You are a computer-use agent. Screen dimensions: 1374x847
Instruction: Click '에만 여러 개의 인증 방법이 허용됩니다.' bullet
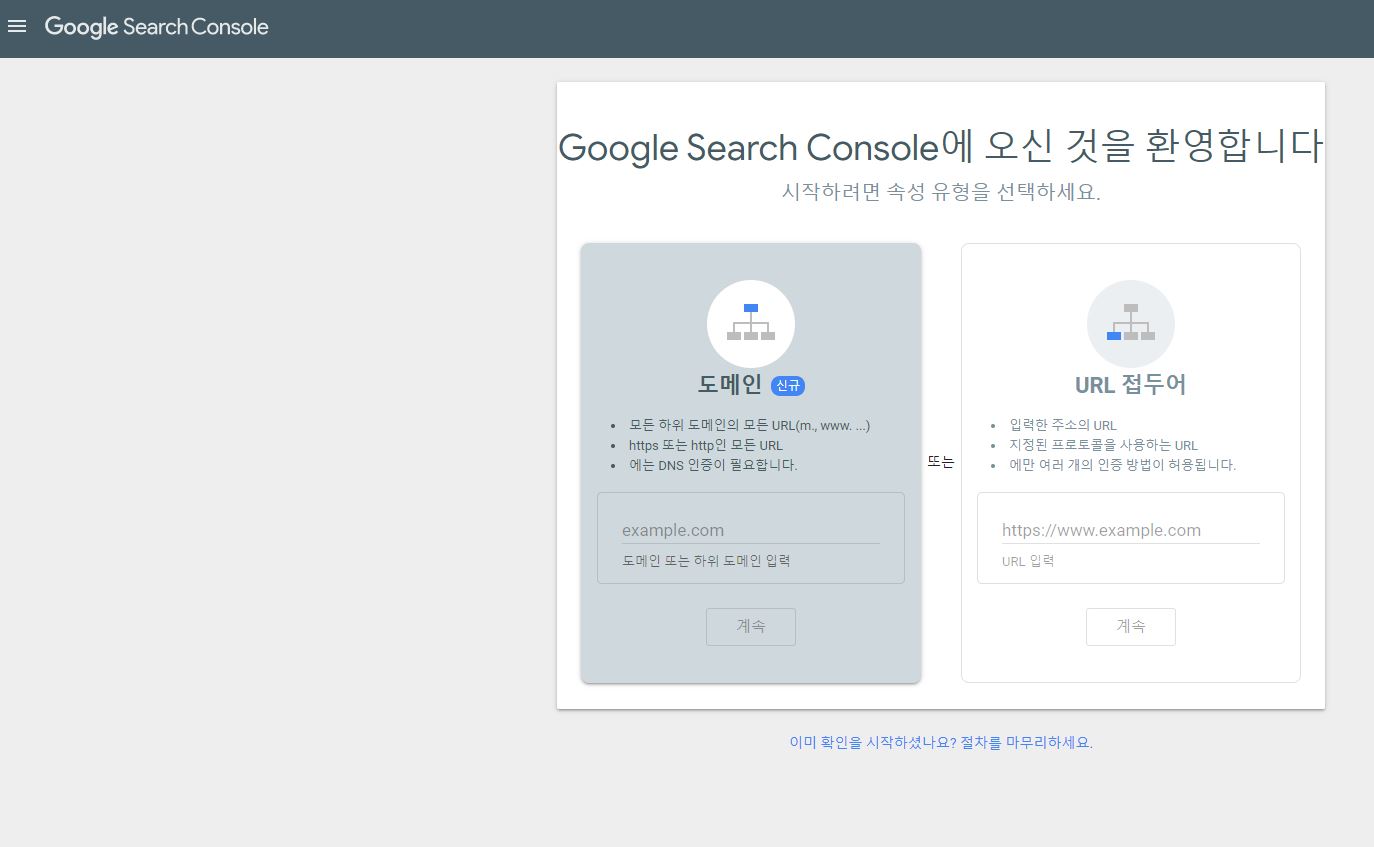point(1123,465)
